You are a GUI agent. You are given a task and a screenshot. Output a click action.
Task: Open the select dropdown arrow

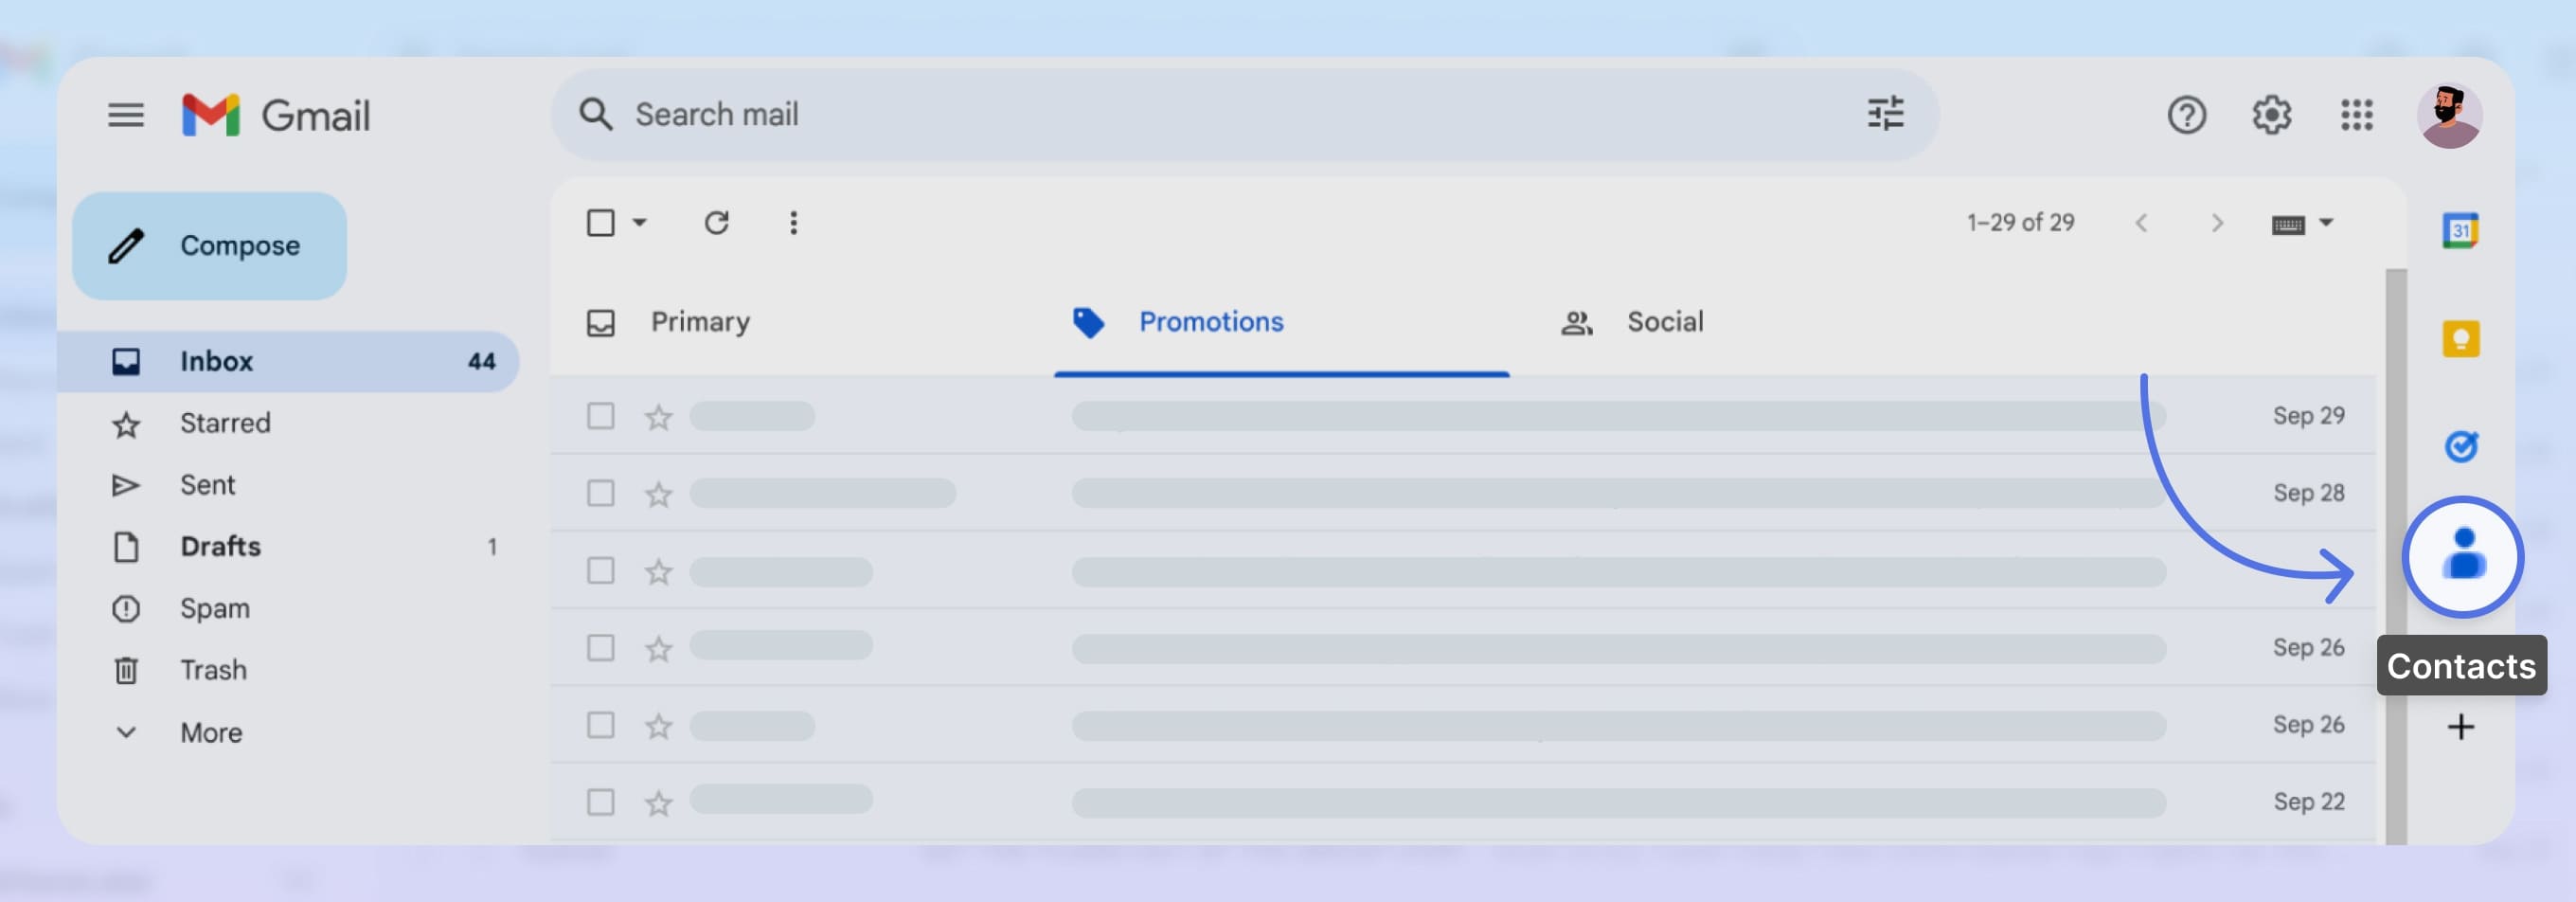(640, 224)
